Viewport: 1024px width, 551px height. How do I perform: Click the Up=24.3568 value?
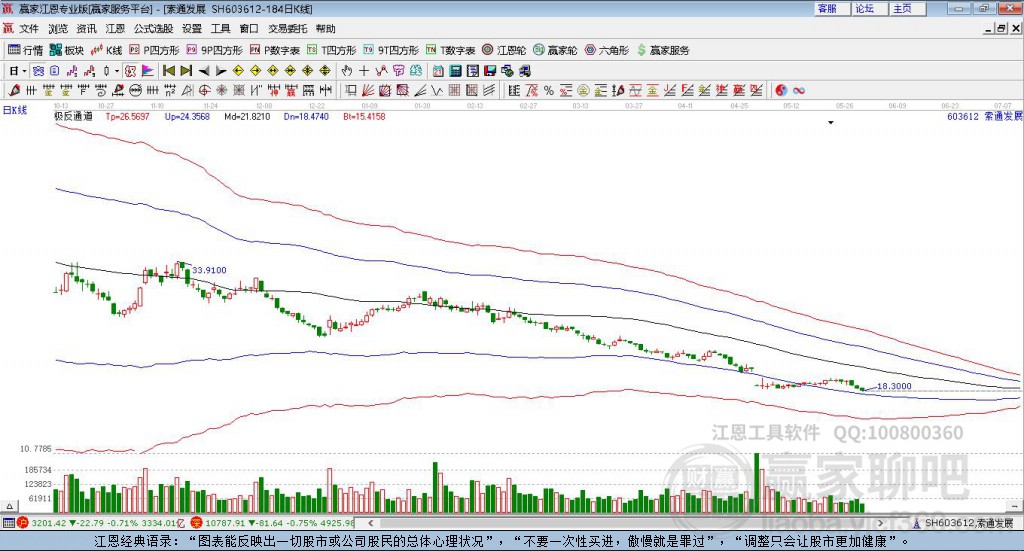pyautogui.click(x=187, y=116)
